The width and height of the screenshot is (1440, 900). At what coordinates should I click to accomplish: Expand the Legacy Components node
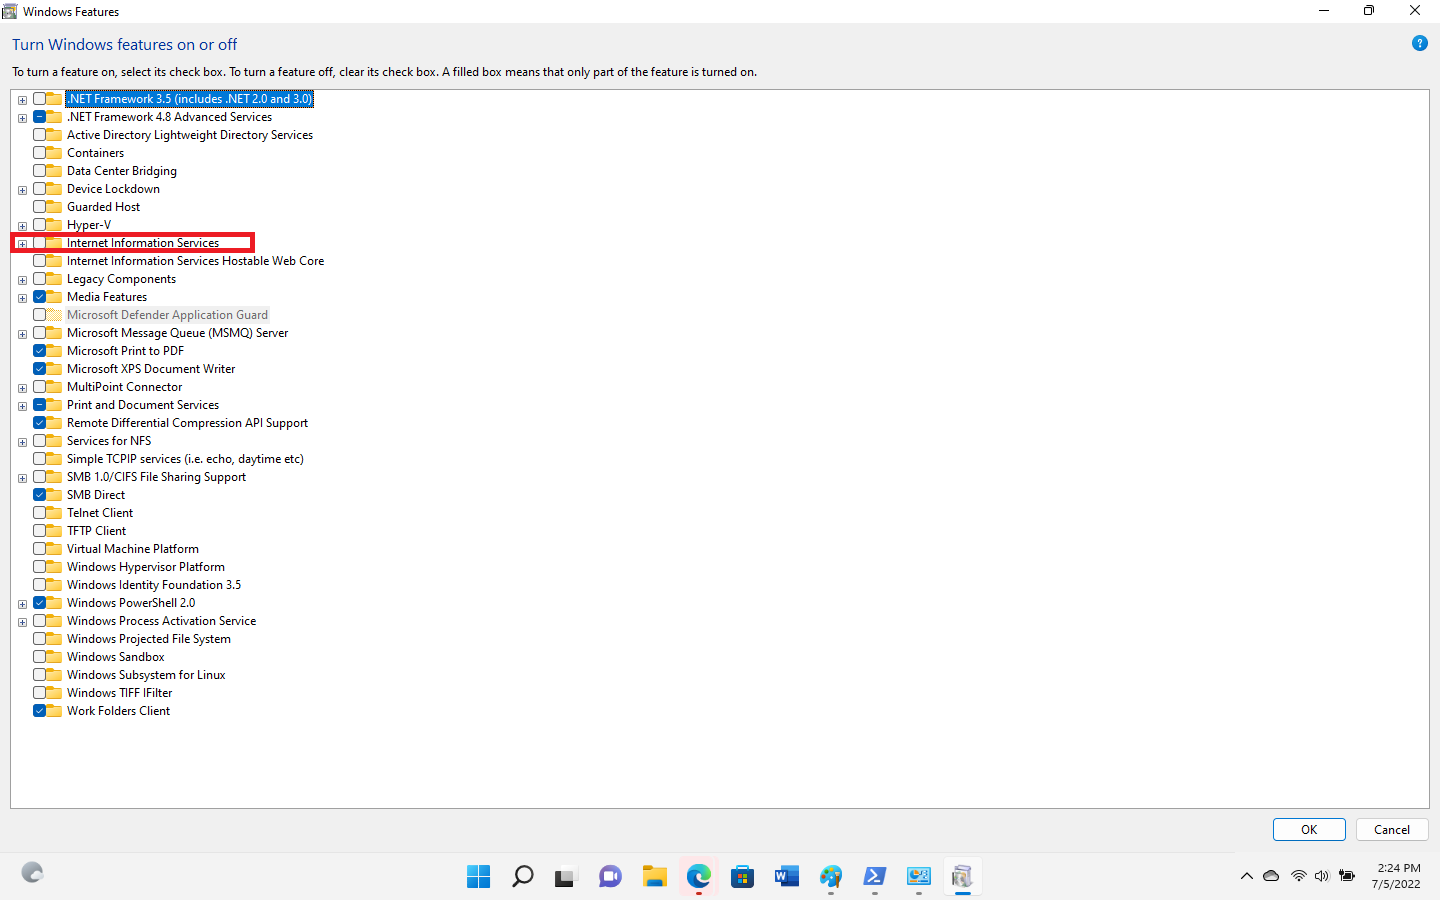pyautogui.click(x=22, y=280)
